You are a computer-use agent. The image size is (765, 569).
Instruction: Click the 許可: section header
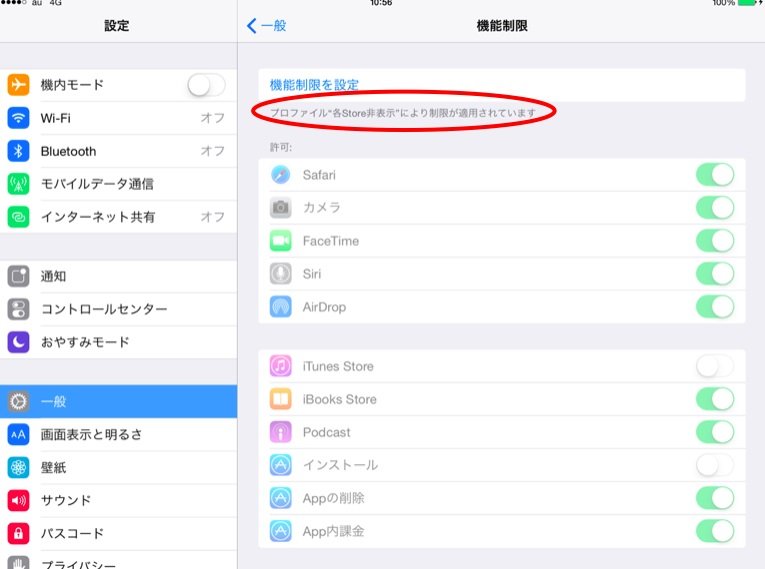281,147
